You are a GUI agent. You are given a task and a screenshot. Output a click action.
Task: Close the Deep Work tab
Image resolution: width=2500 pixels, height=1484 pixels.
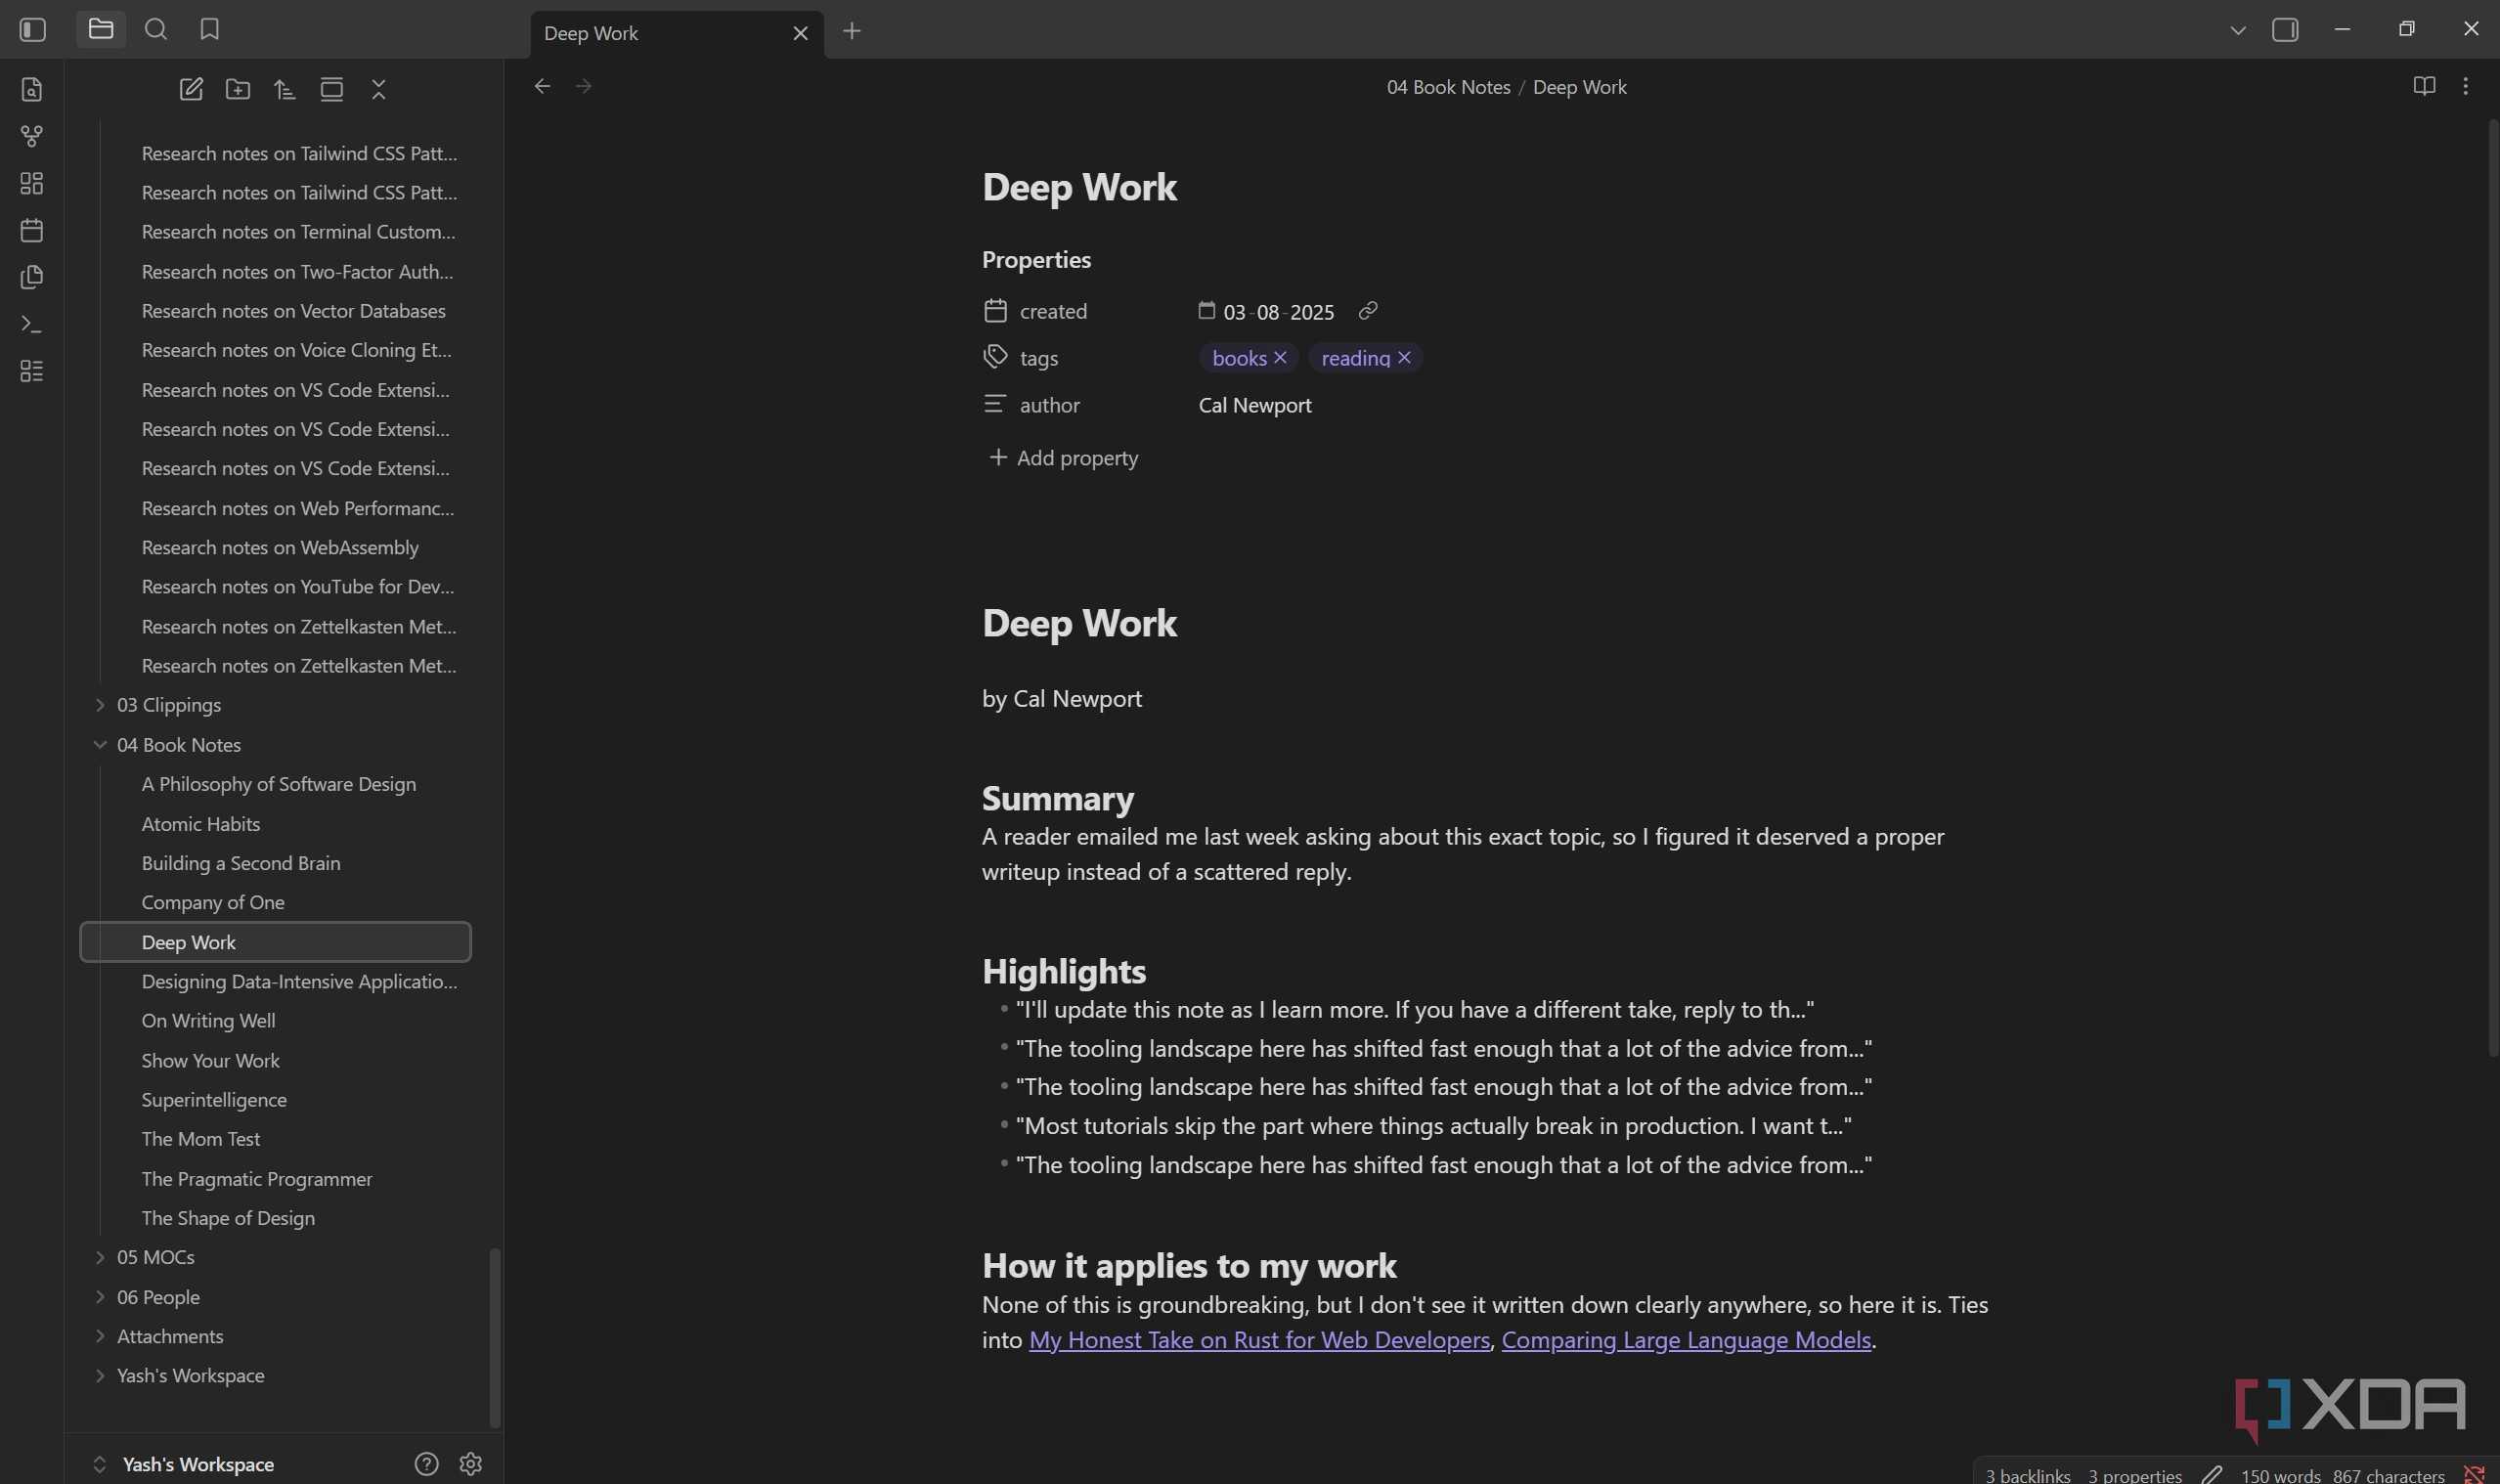tap(800, 33)
